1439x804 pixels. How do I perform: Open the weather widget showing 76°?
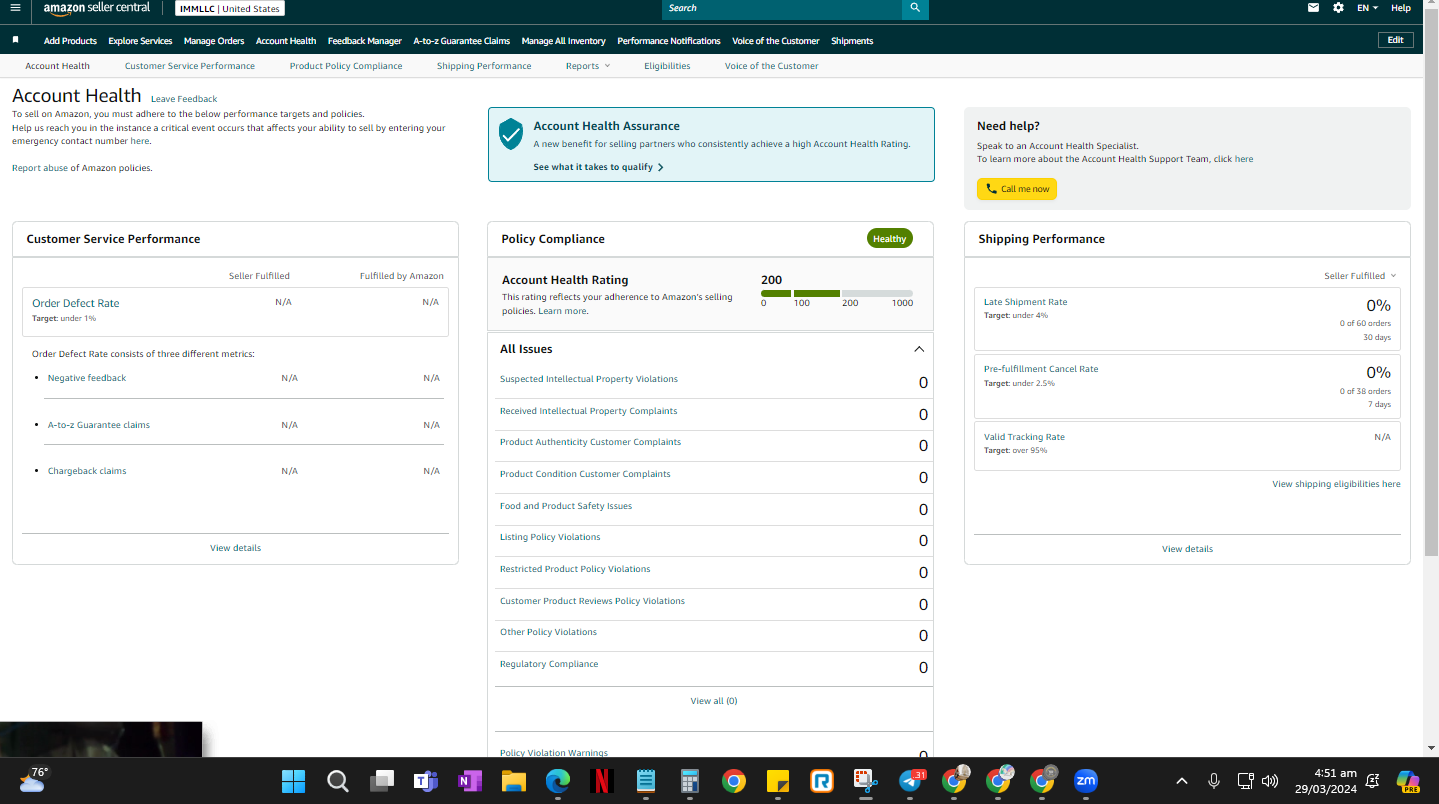tap(33, 779)
